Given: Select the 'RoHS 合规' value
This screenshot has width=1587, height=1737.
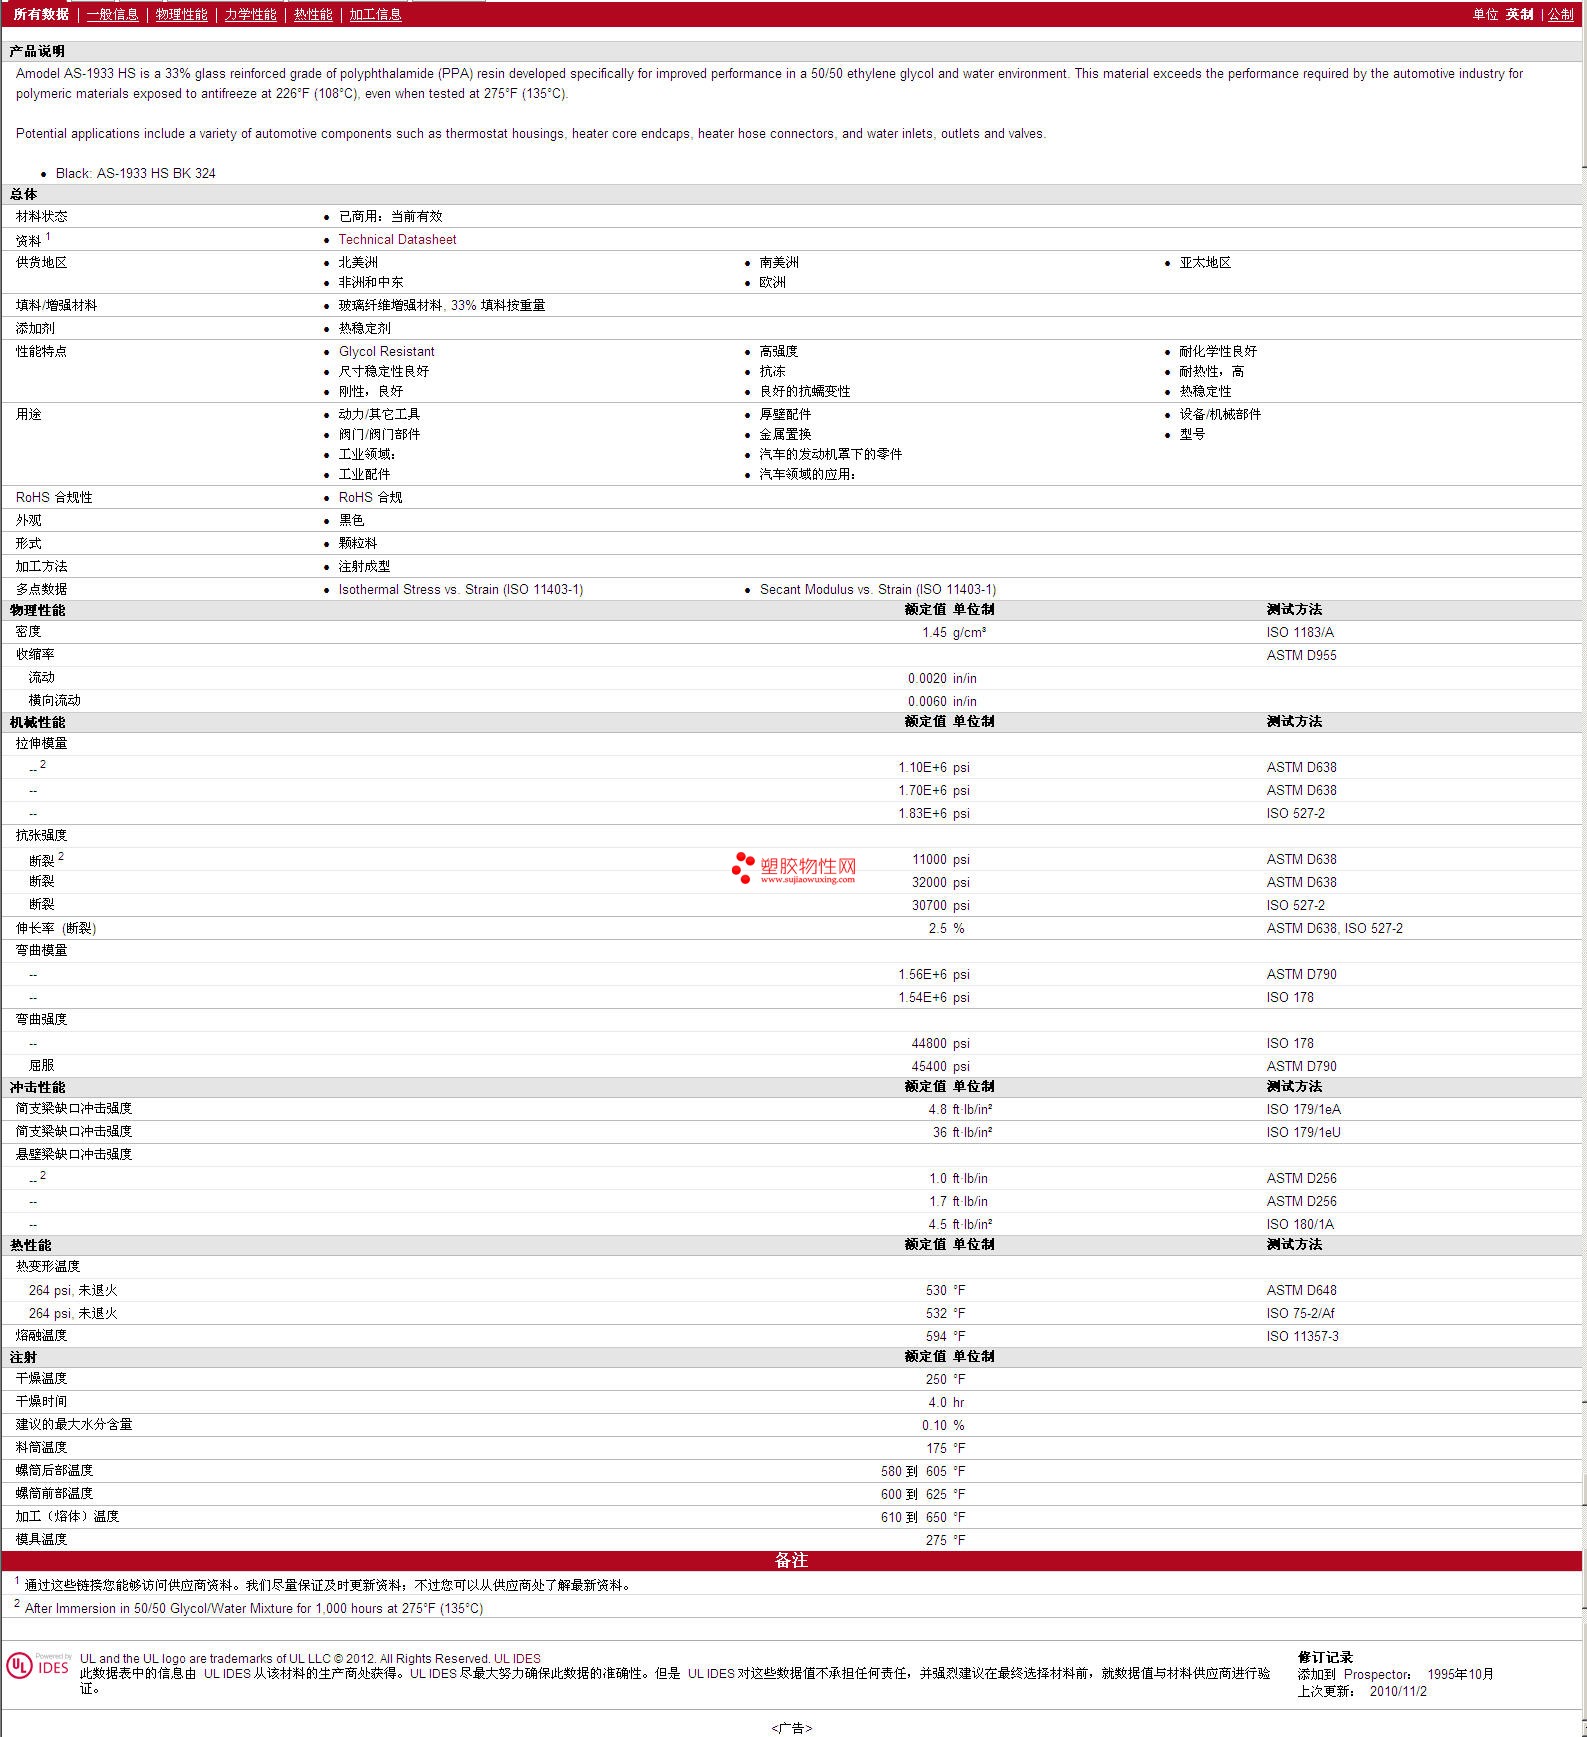Looking at the screenshot, I should tap(370, 497).
